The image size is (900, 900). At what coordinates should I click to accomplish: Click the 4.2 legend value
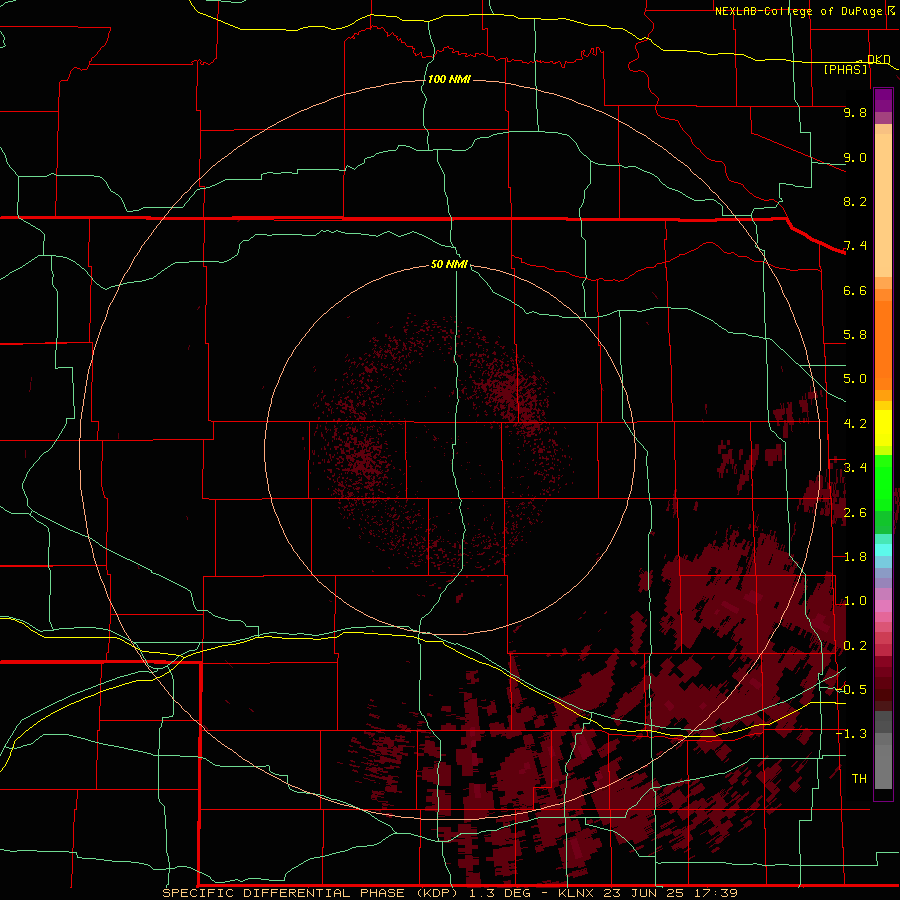point(855,424)
